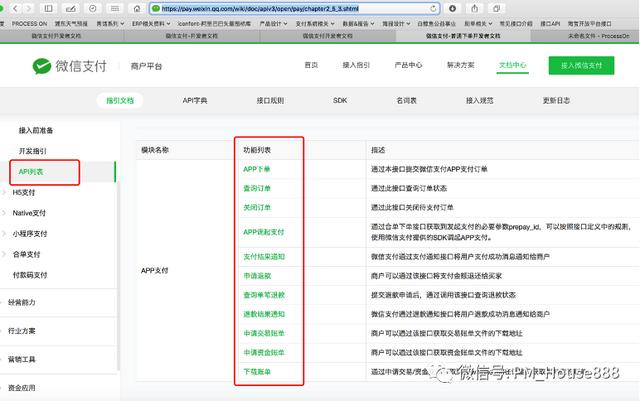This screenshot has width=640, height=401.
Task: Select the 接入规范 sub-tab
Action: pyautogui.click(x=480, y=100)
